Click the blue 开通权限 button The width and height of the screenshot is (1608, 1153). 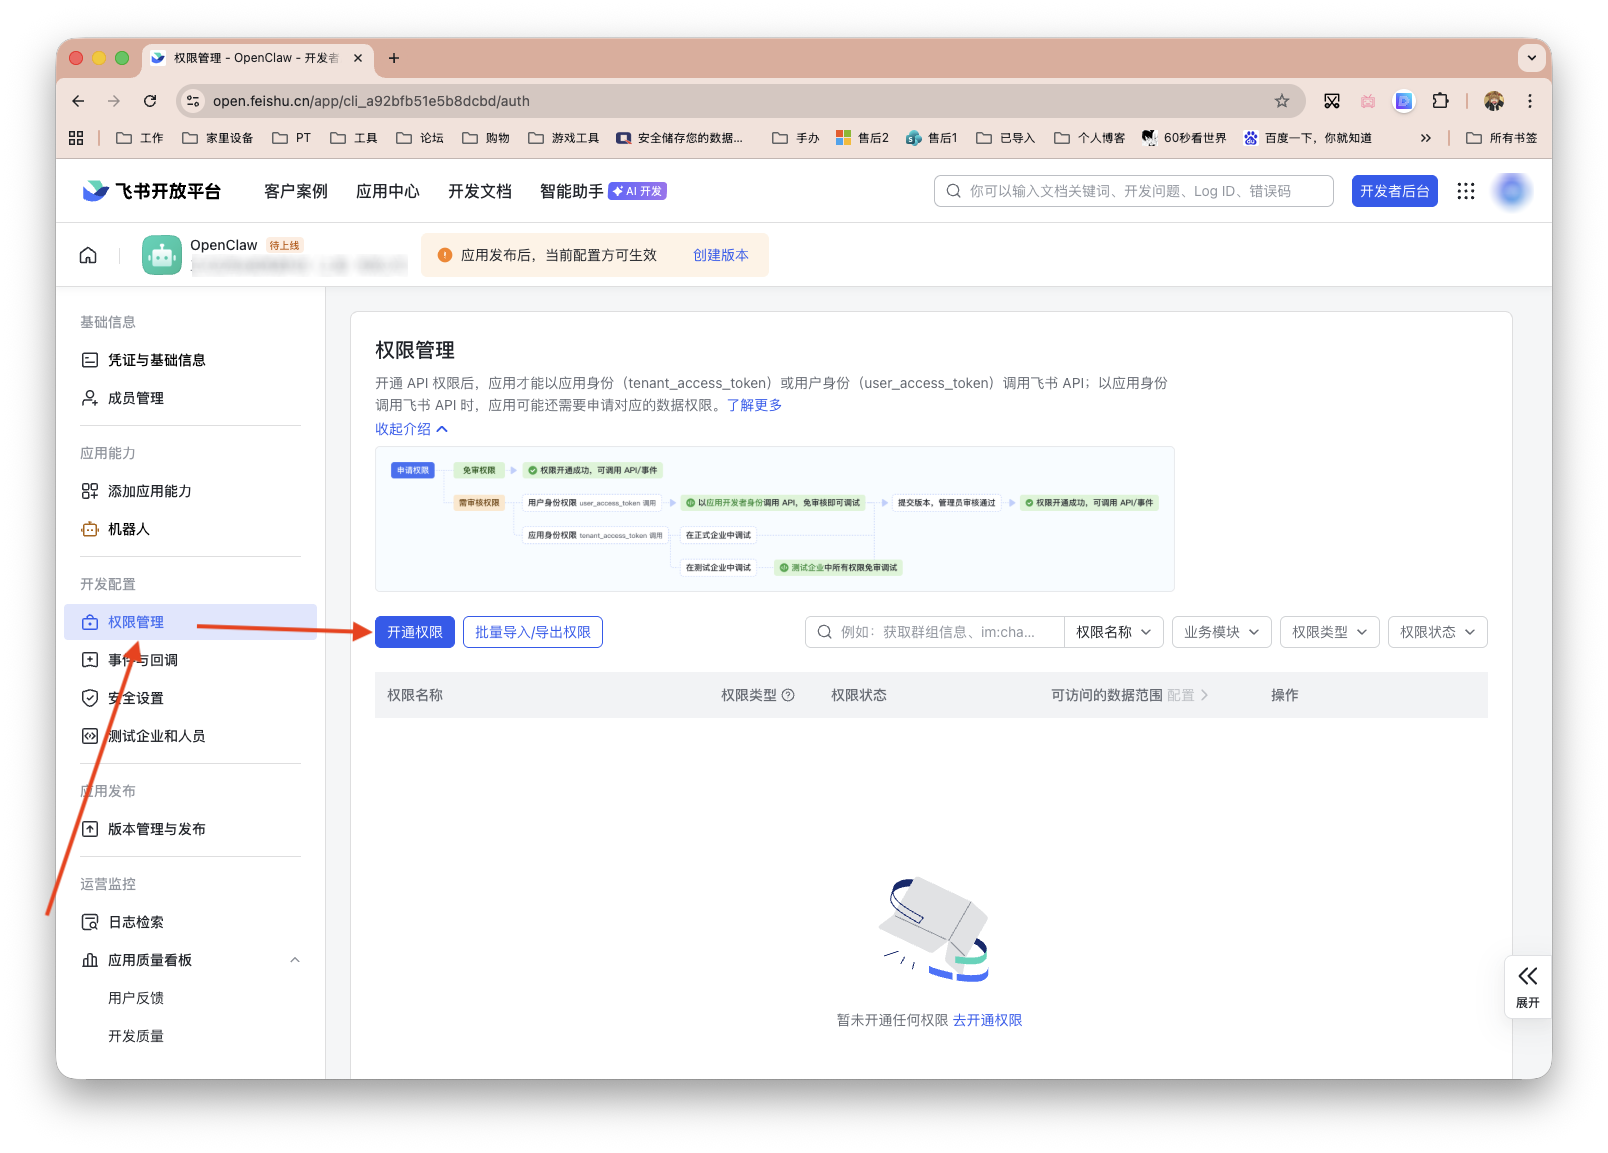pos(414,632)
